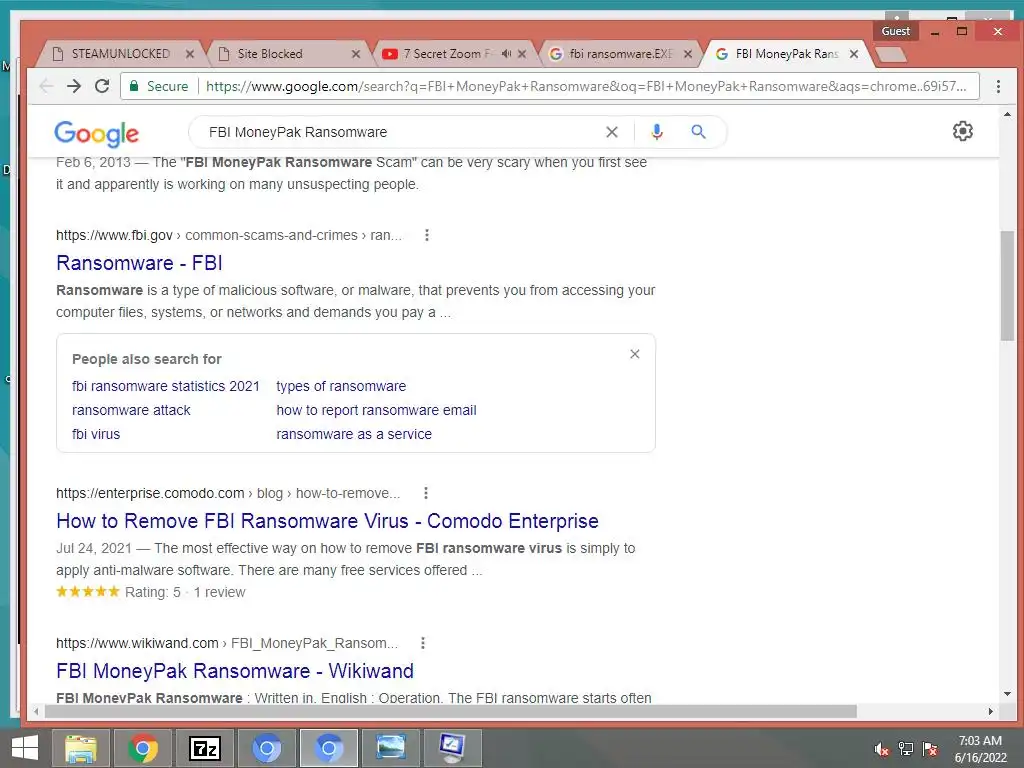This screenshot has height=768, width=1024.
Task: Click the browser forward arrow
Action: point(74,86)
